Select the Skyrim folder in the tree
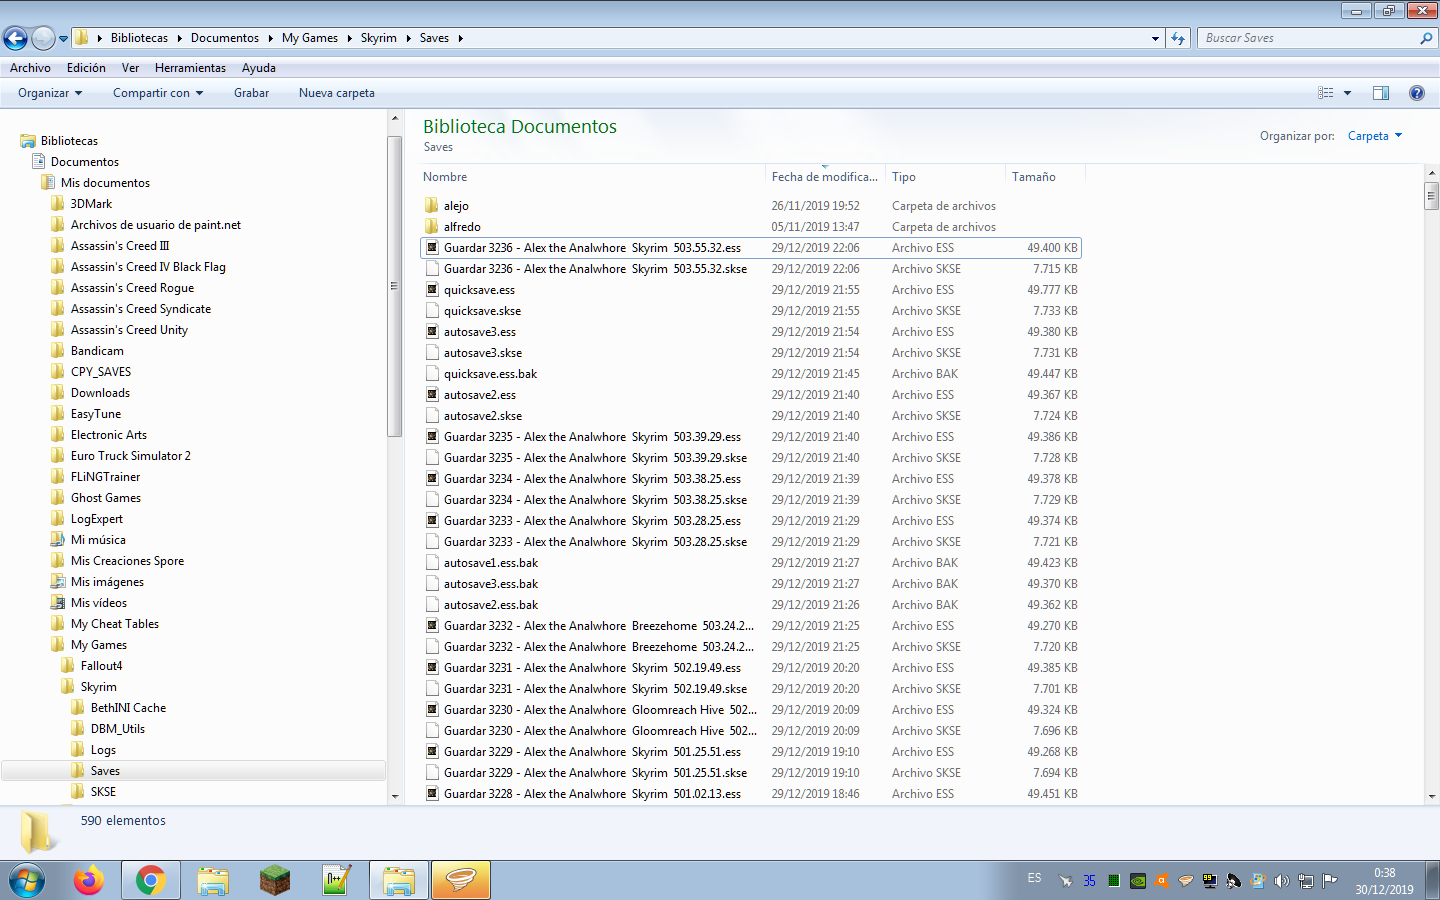This screenshot has height=900, width=1440. tap(98, 687)
